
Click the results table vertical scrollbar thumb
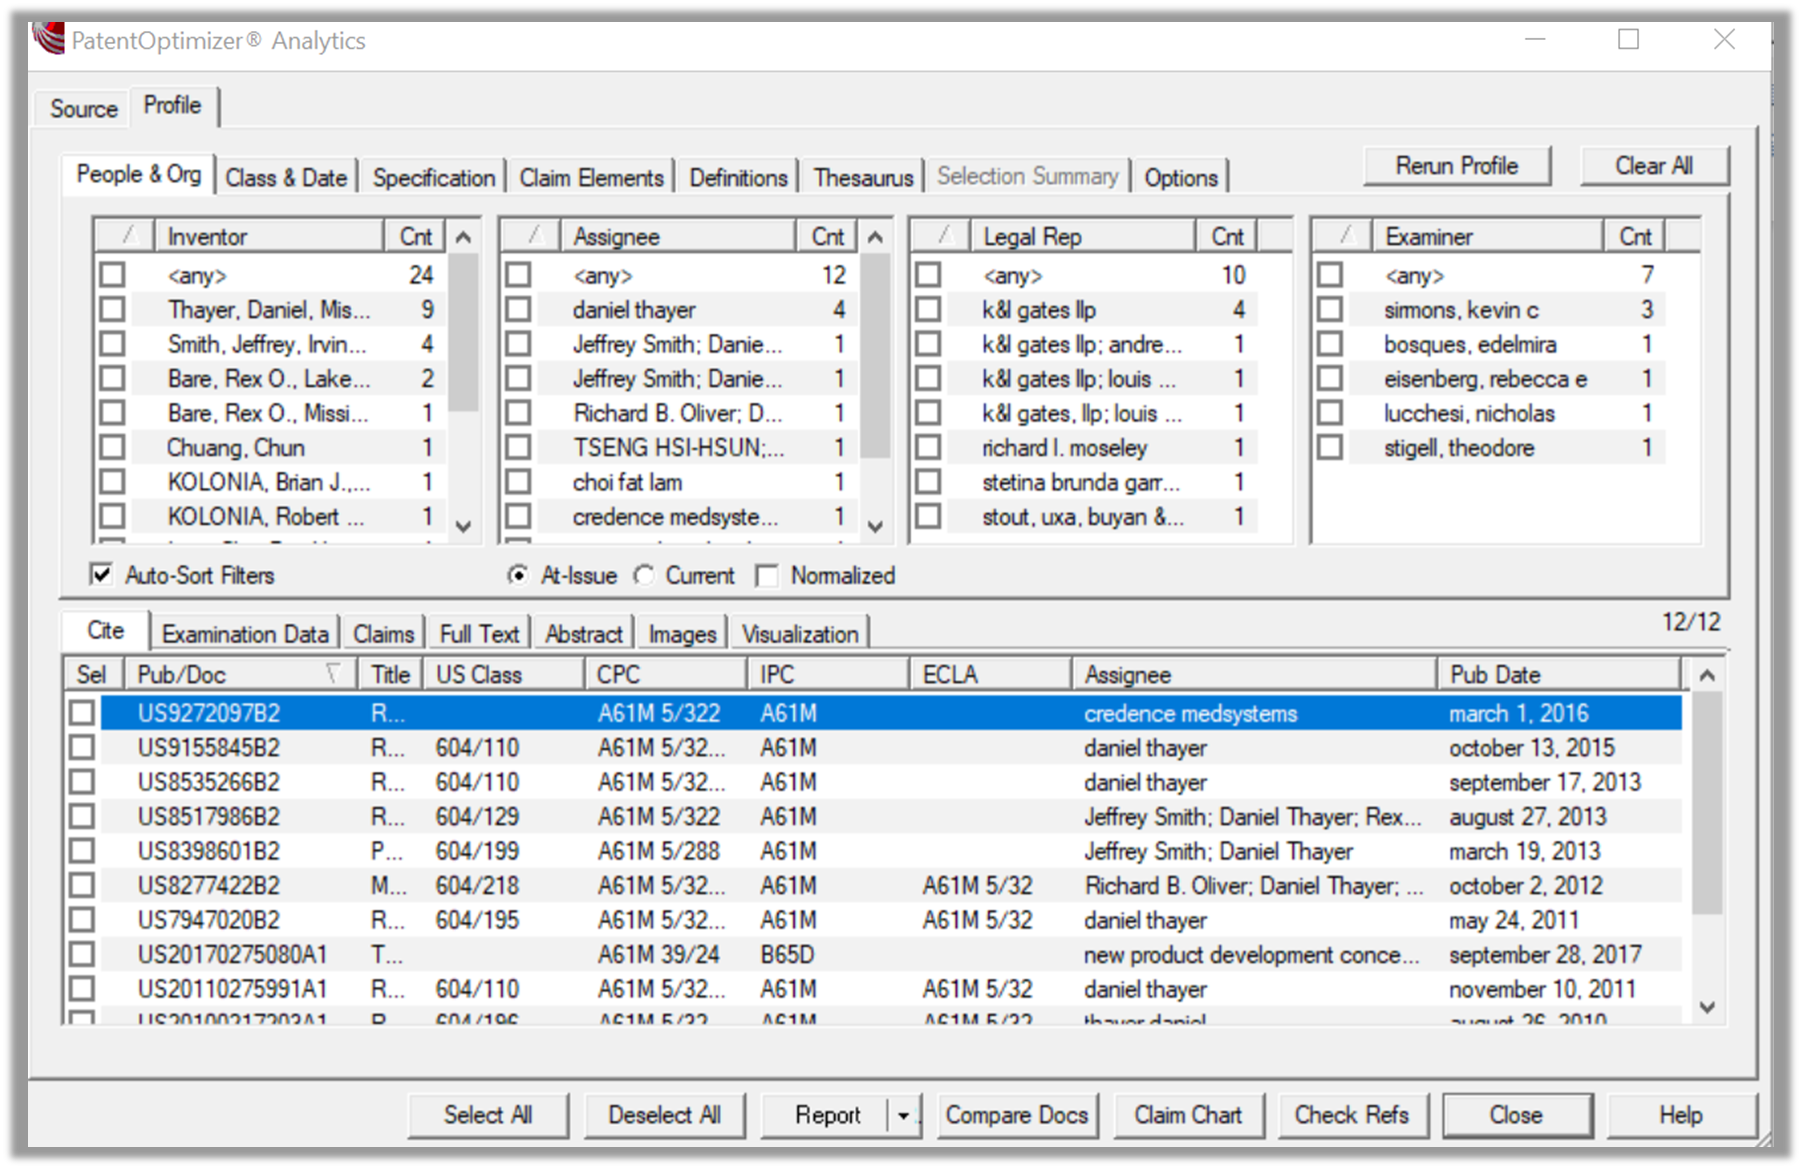click(x=1707, y=802)
